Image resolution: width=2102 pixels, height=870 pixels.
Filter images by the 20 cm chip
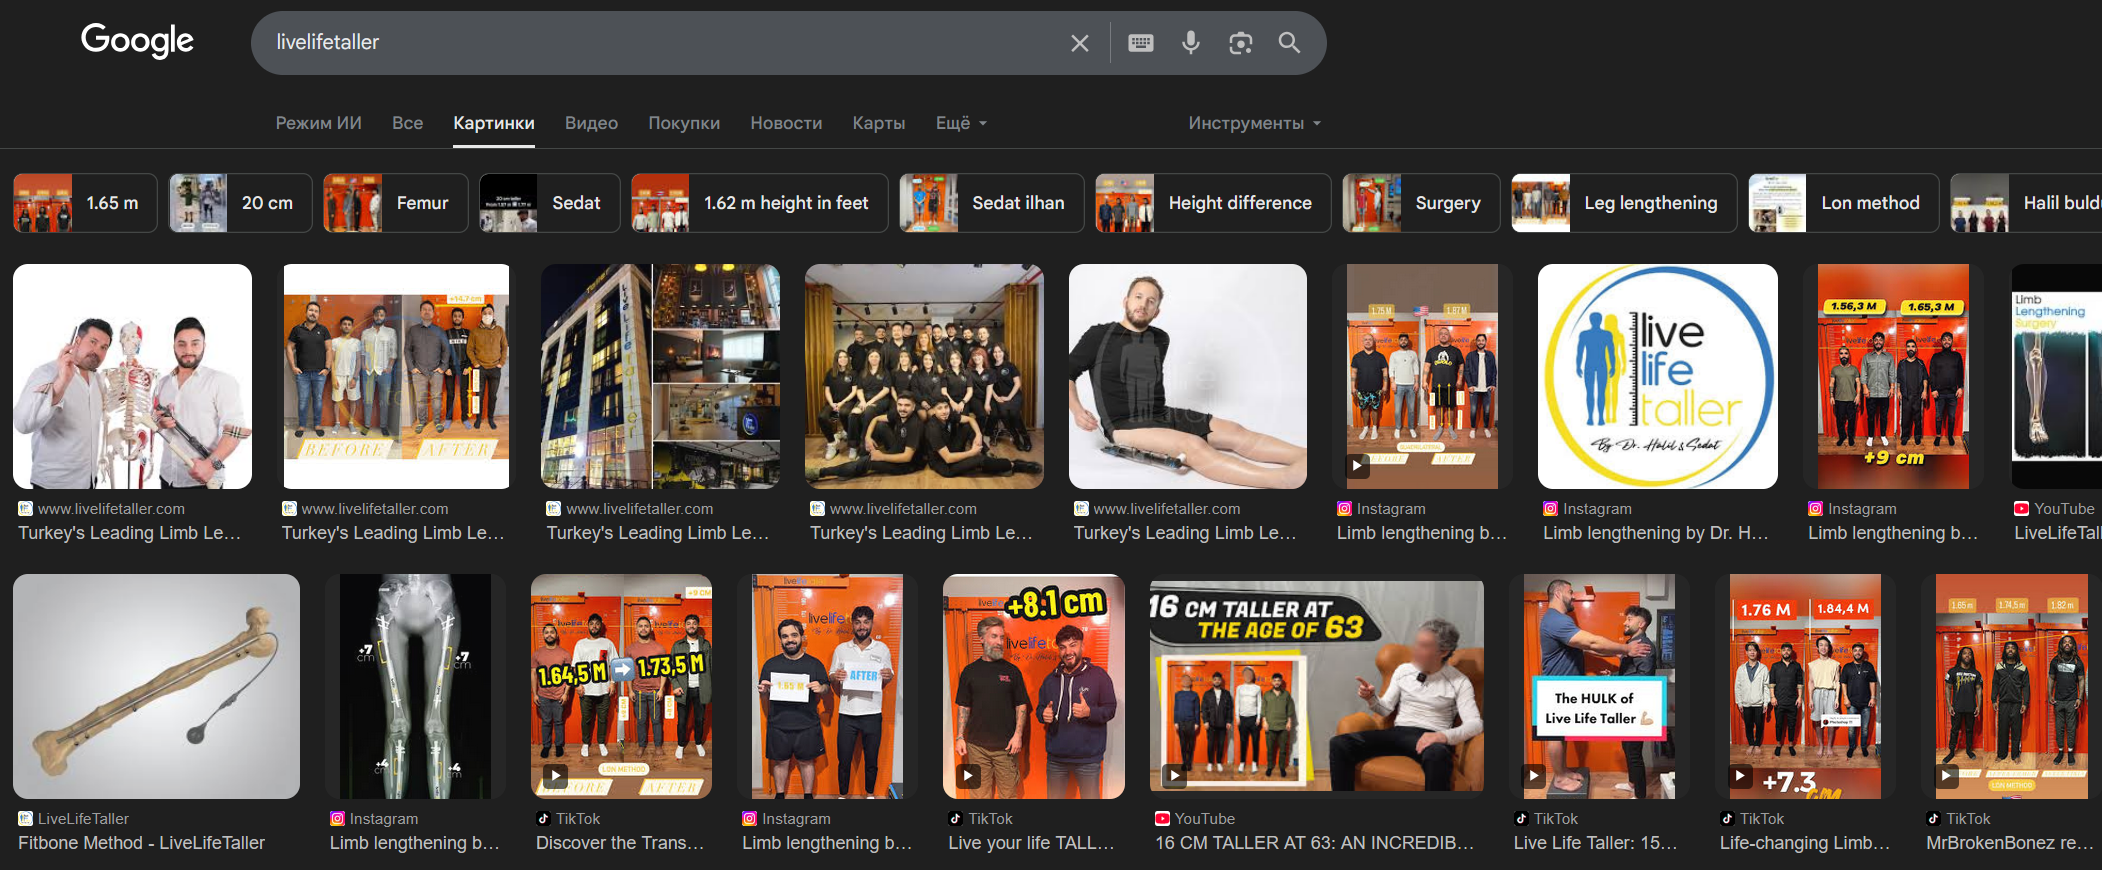240,203
